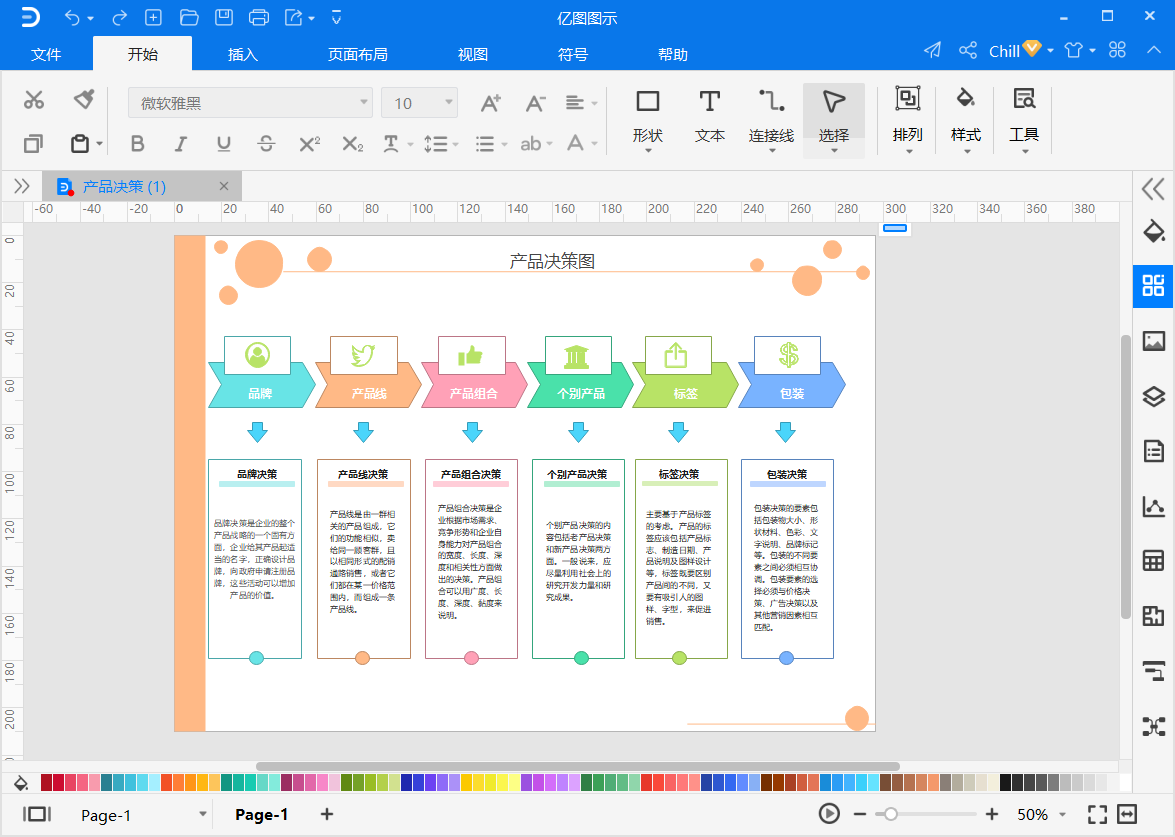Toggle underline formatting
Viewport: 1175px width, 837px height.
[x=223, y=143]
